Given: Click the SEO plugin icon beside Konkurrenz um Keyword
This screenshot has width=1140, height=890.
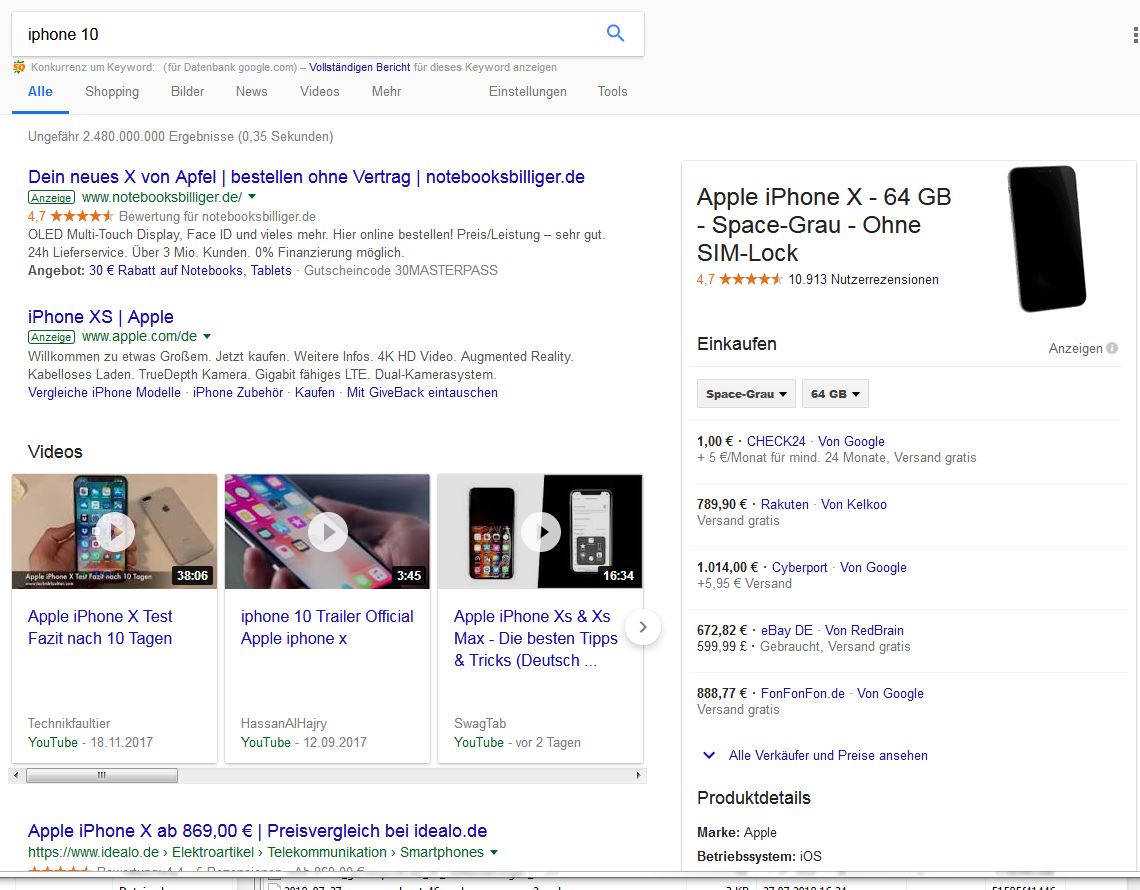Looking at the screenshot, I should (19, 67).
